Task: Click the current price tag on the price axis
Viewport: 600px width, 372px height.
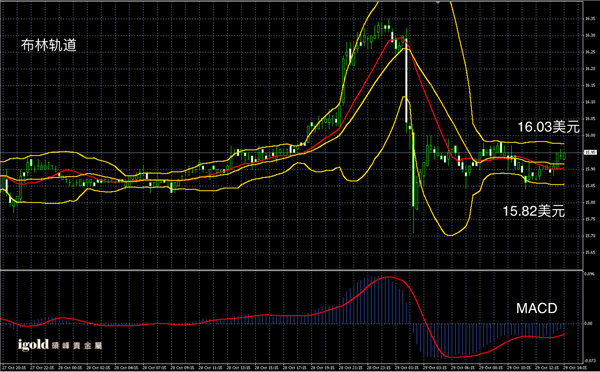Action: click(x=590, y=152)
